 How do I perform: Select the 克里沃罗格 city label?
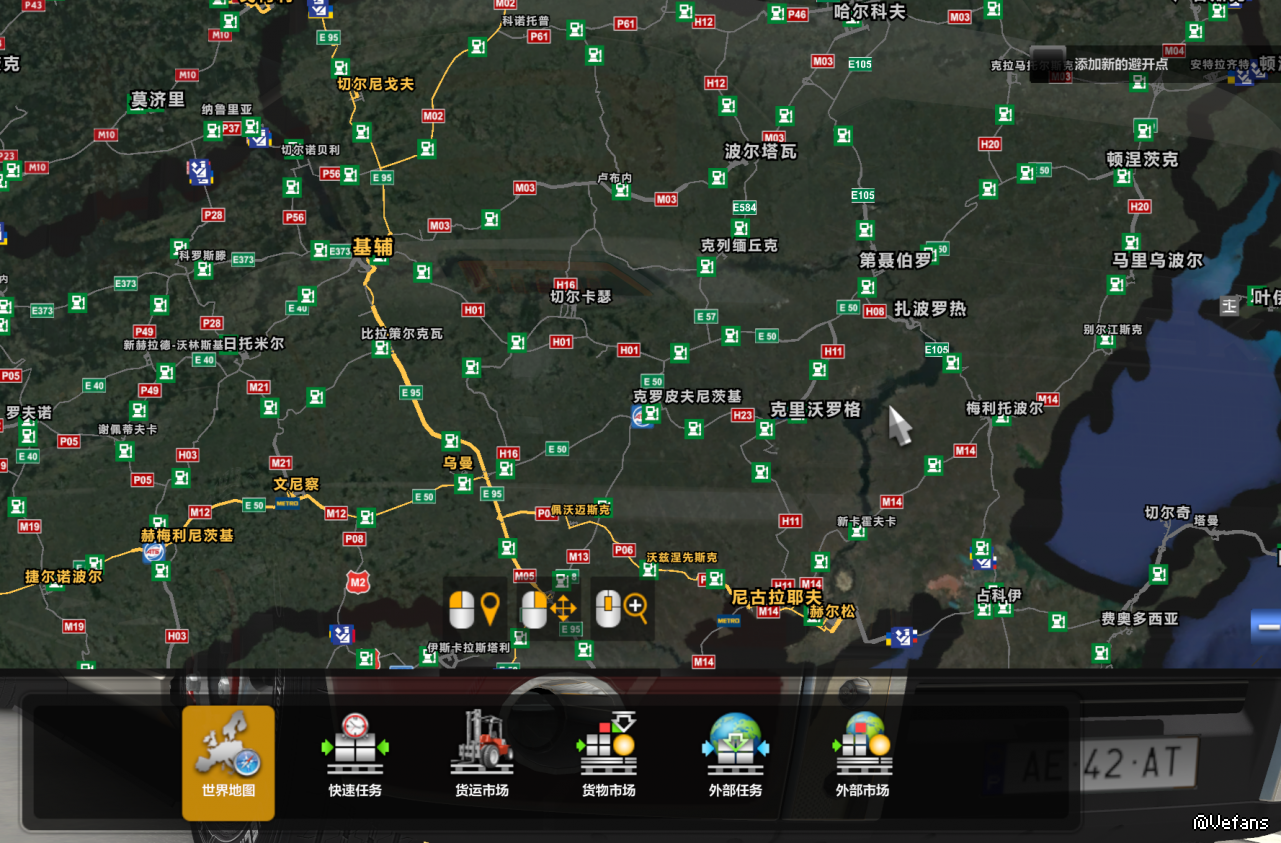point(815,409)
